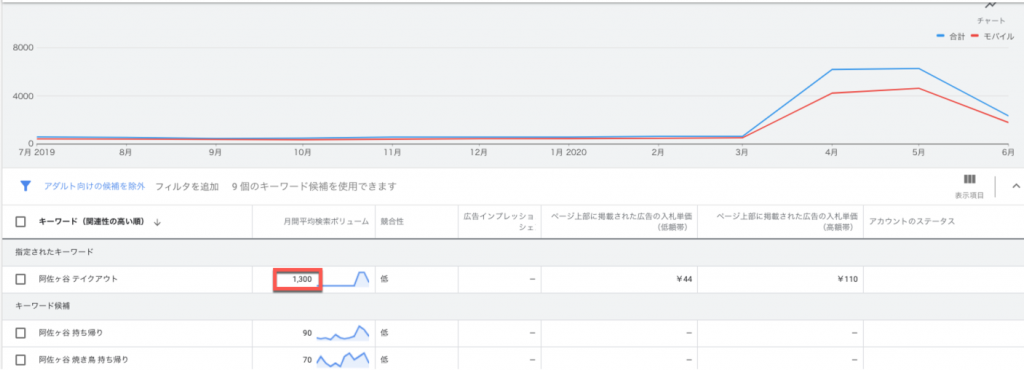Click keyword text 阿佐ヶ谷 持ち帰り
The width and height of the screenshot is (1024, 370).
(x=71, y=333)
